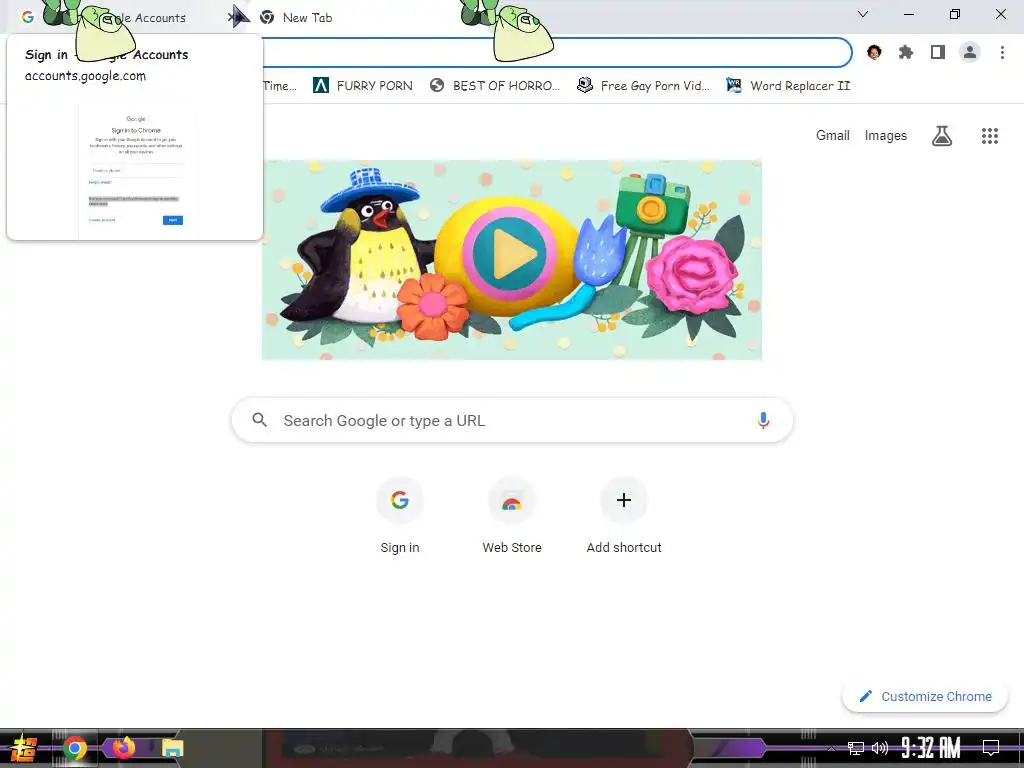The width and height of the screenshot is (1024, 768).
Task: Click the Customize Chrome button
Action: click(925, 696)
